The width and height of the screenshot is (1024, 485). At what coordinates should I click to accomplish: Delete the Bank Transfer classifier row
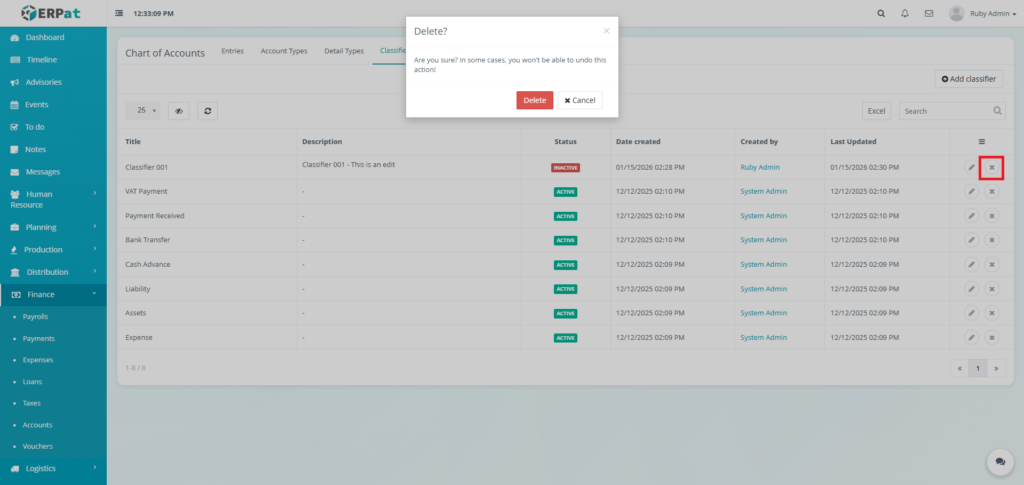[991, 240]
